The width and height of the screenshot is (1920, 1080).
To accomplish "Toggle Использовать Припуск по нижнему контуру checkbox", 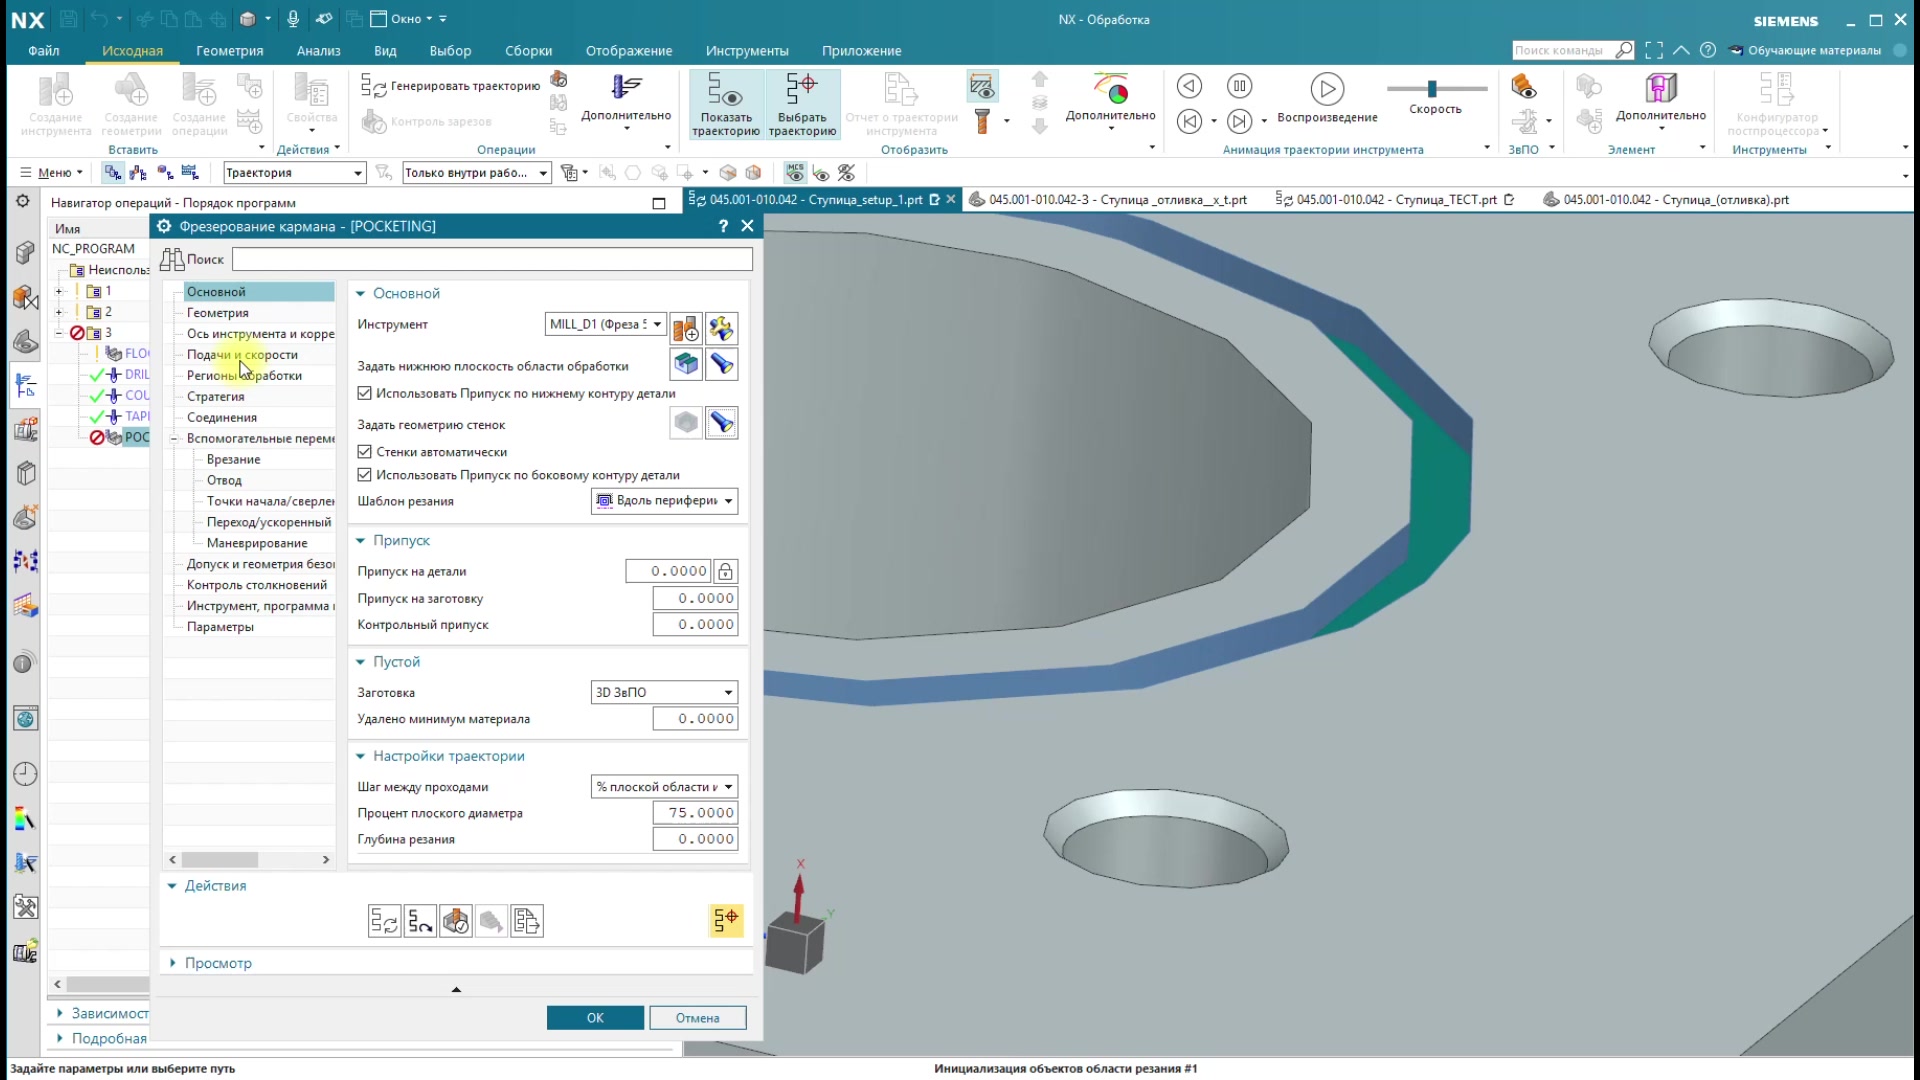I will tap(365, 393).
